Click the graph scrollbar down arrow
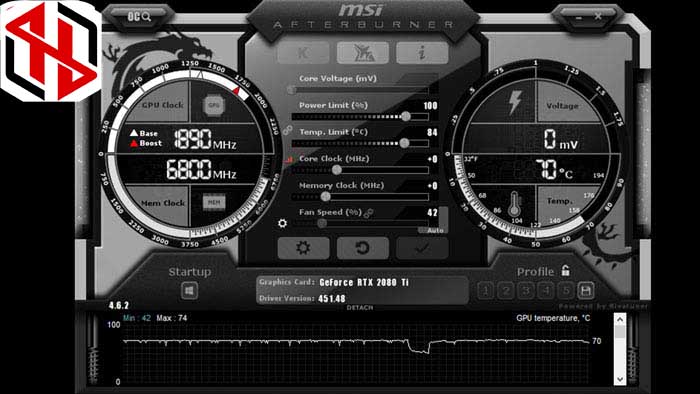700x394 pixels. pos(620,379)
